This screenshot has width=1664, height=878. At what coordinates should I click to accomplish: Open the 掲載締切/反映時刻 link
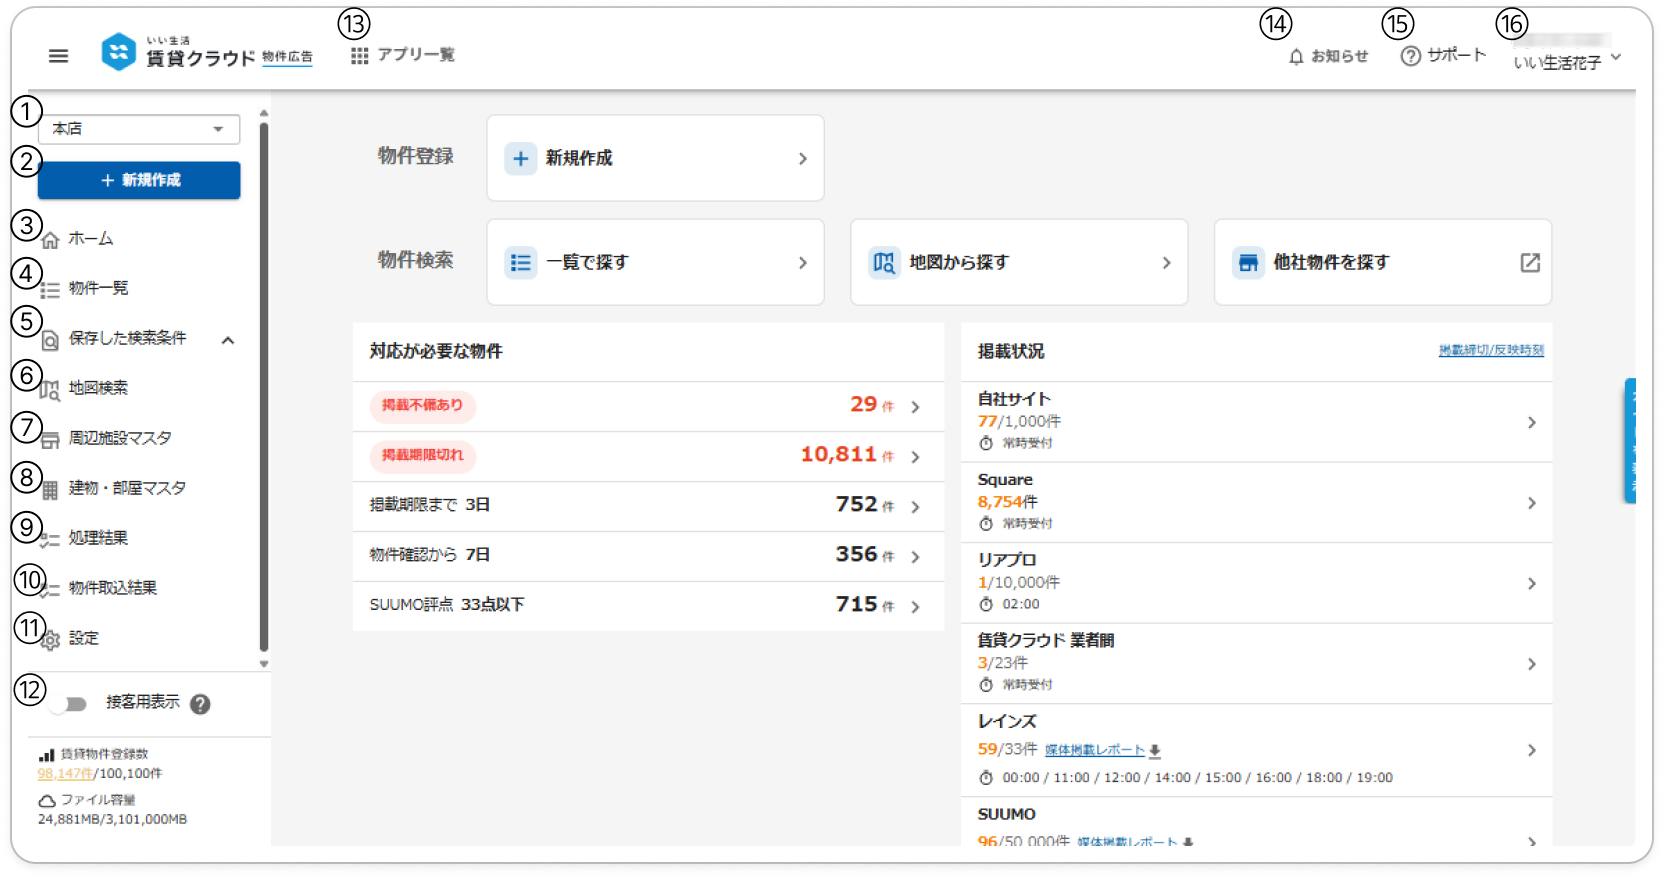(1491, 350)
